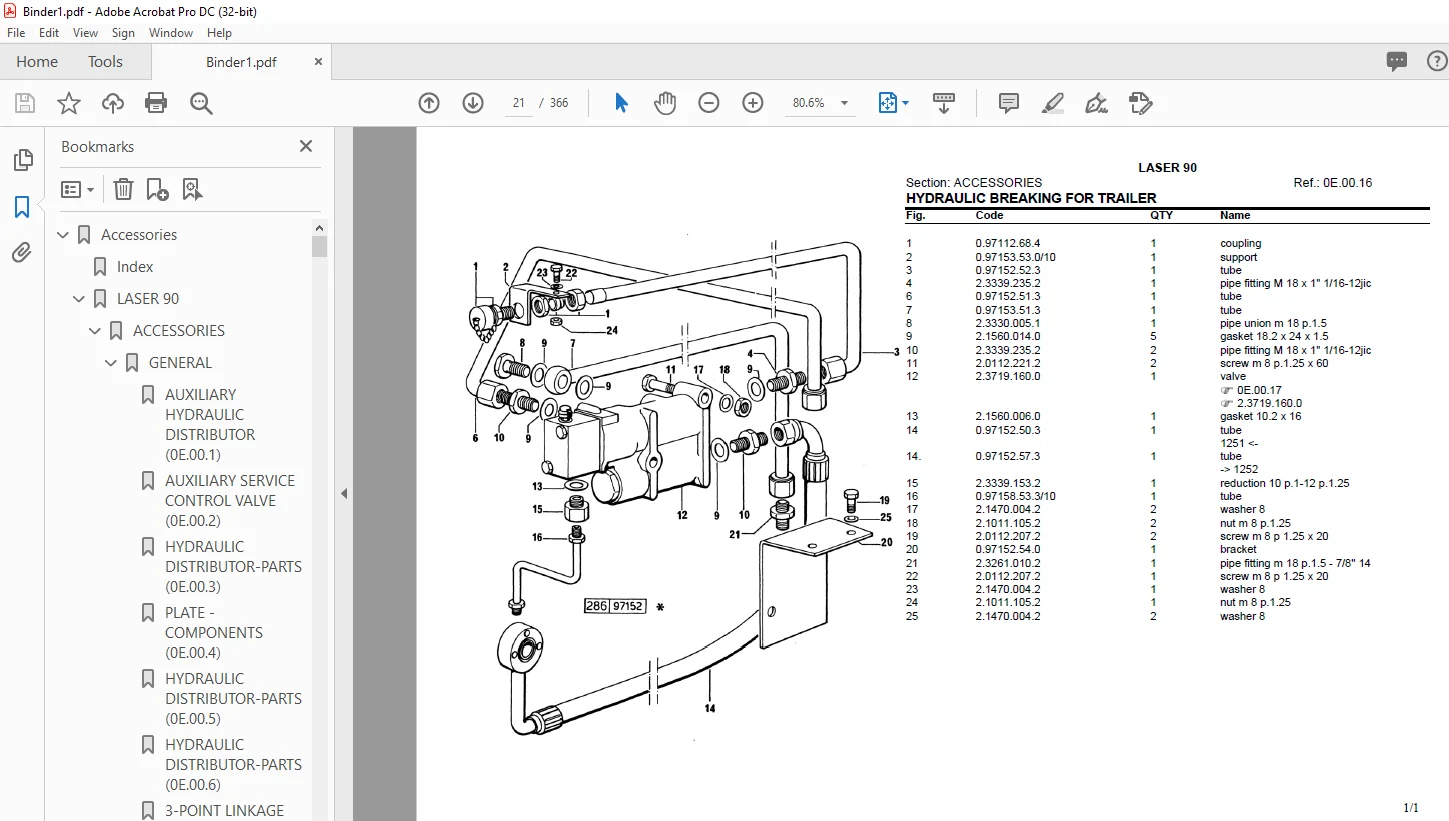This screenshot has height=821, width=1449.
Task: Add a sticky note comment
Action: pos(1009,103)
